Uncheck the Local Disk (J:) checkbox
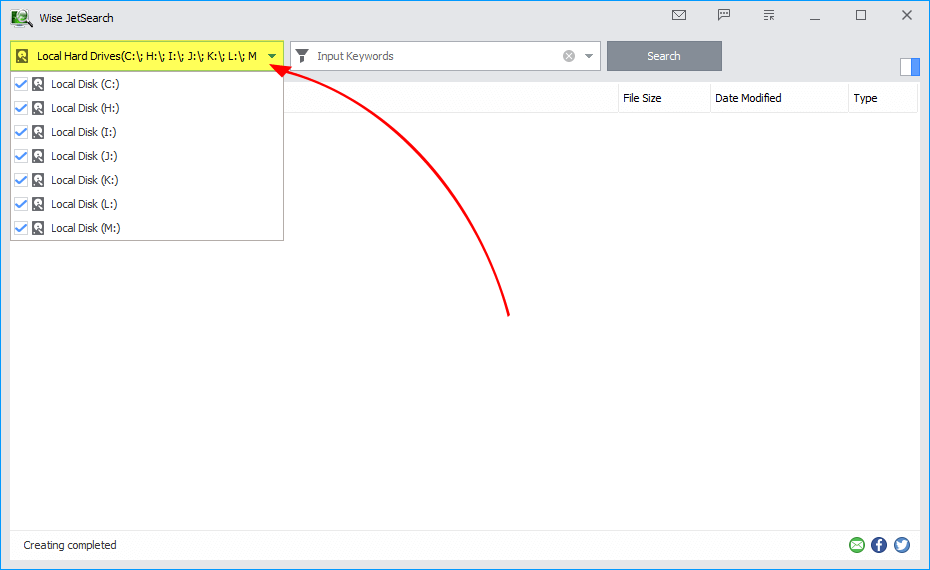This screenshot has width=930, height=570. coord(21,156)
